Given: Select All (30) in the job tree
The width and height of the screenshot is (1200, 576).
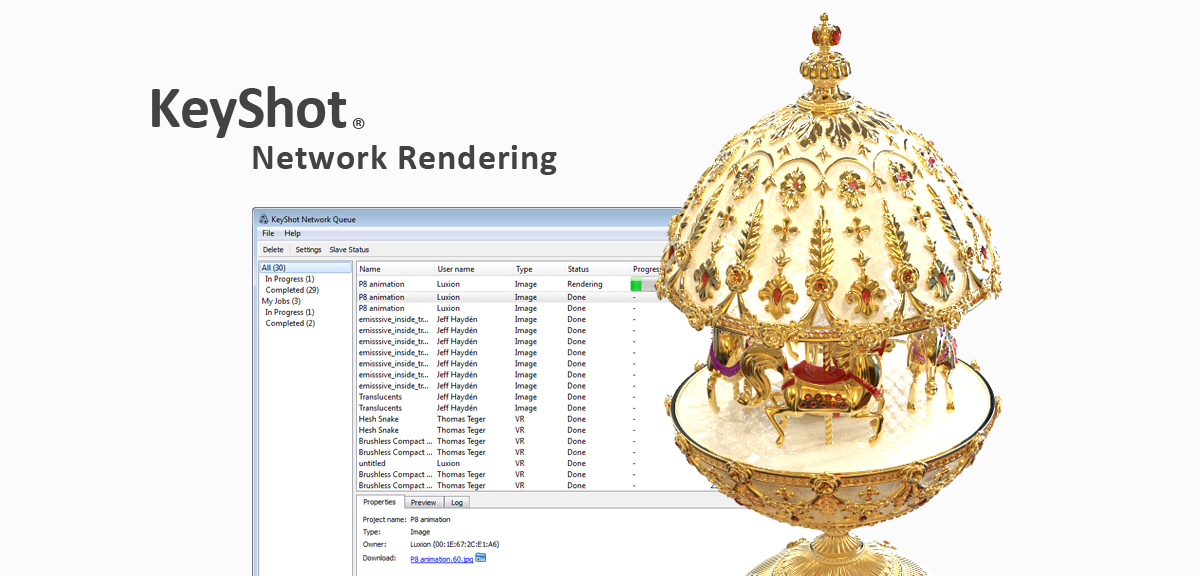Looking at the screenshot, I should click(305, 268).
